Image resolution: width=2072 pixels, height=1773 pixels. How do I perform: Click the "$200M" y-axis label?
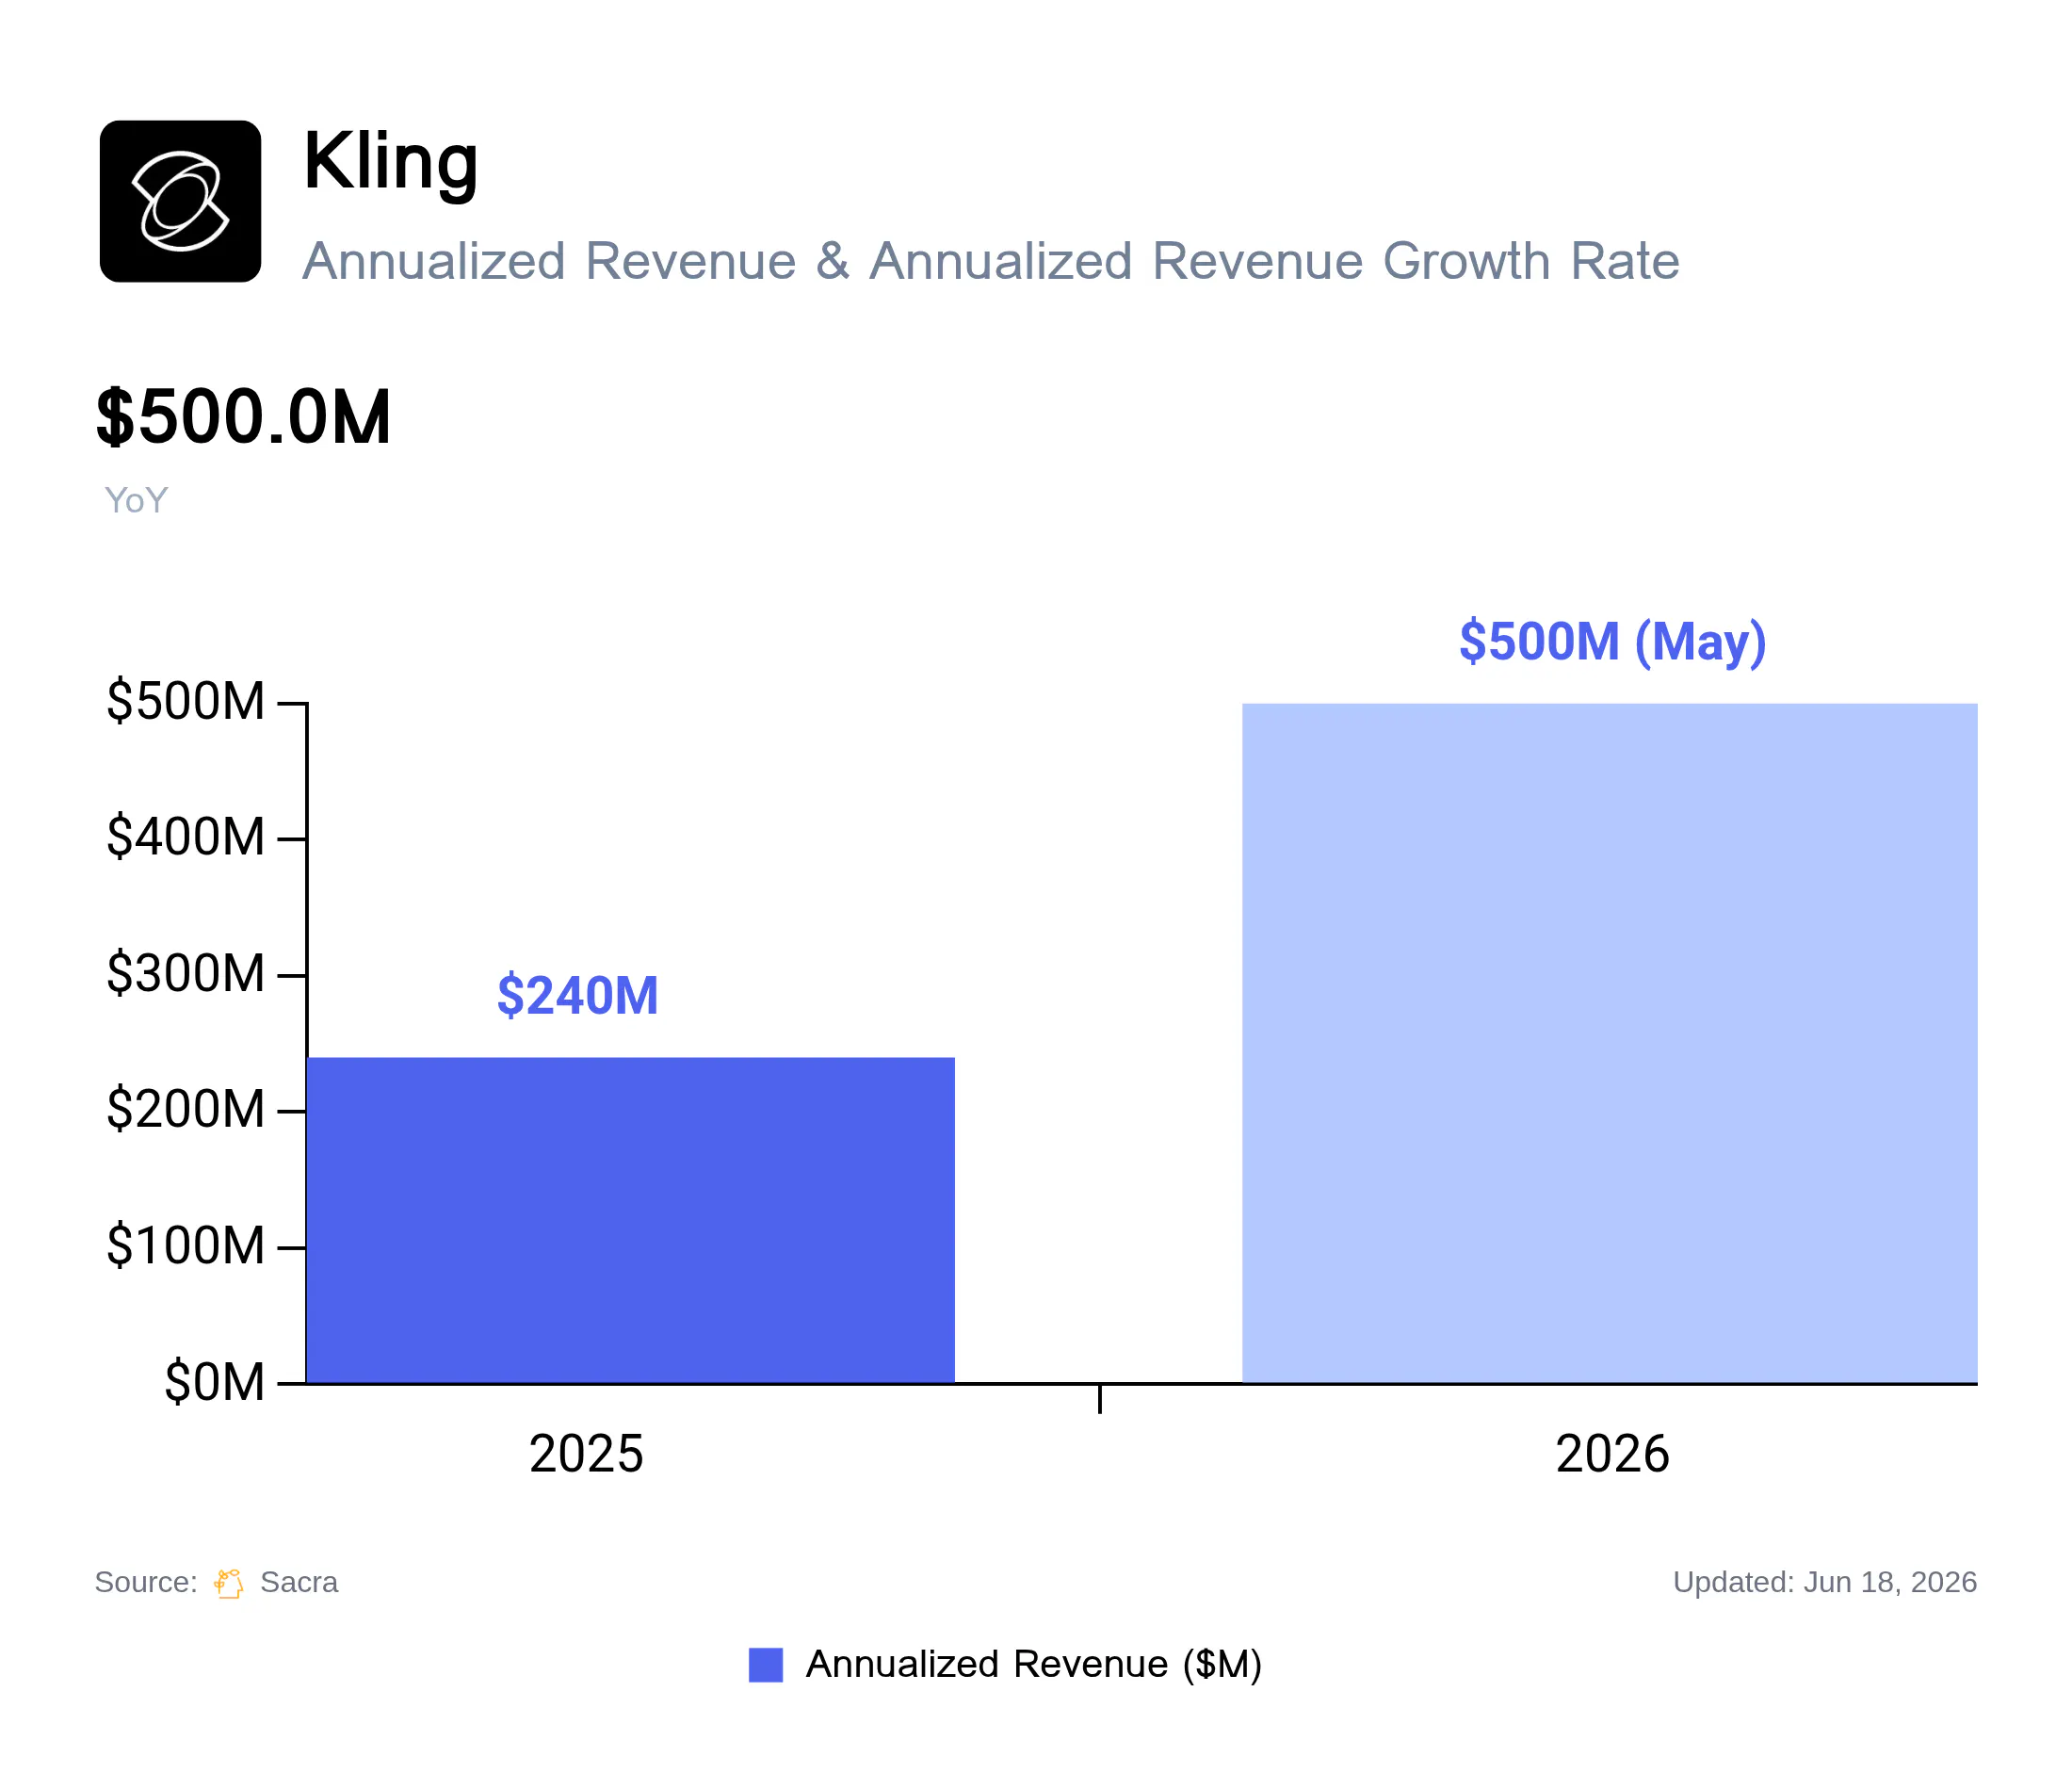point(185,1109)
